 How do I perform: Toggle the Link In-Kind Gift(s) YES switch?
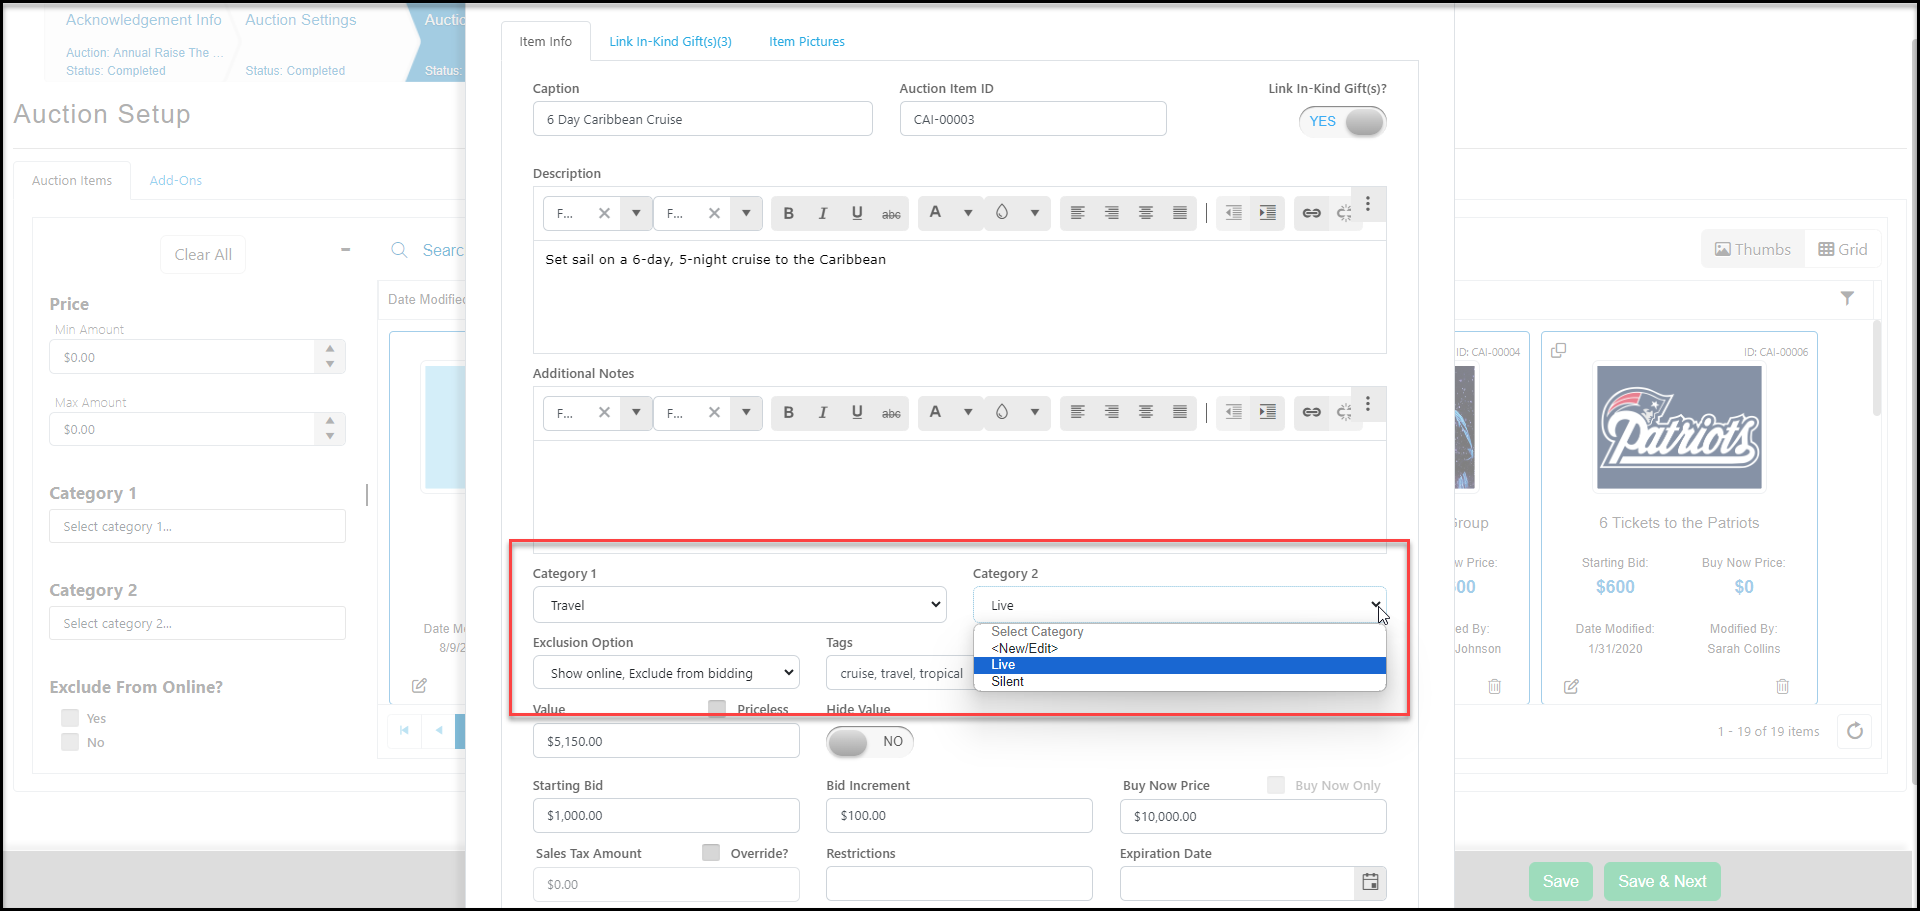tap(1342, 121)
